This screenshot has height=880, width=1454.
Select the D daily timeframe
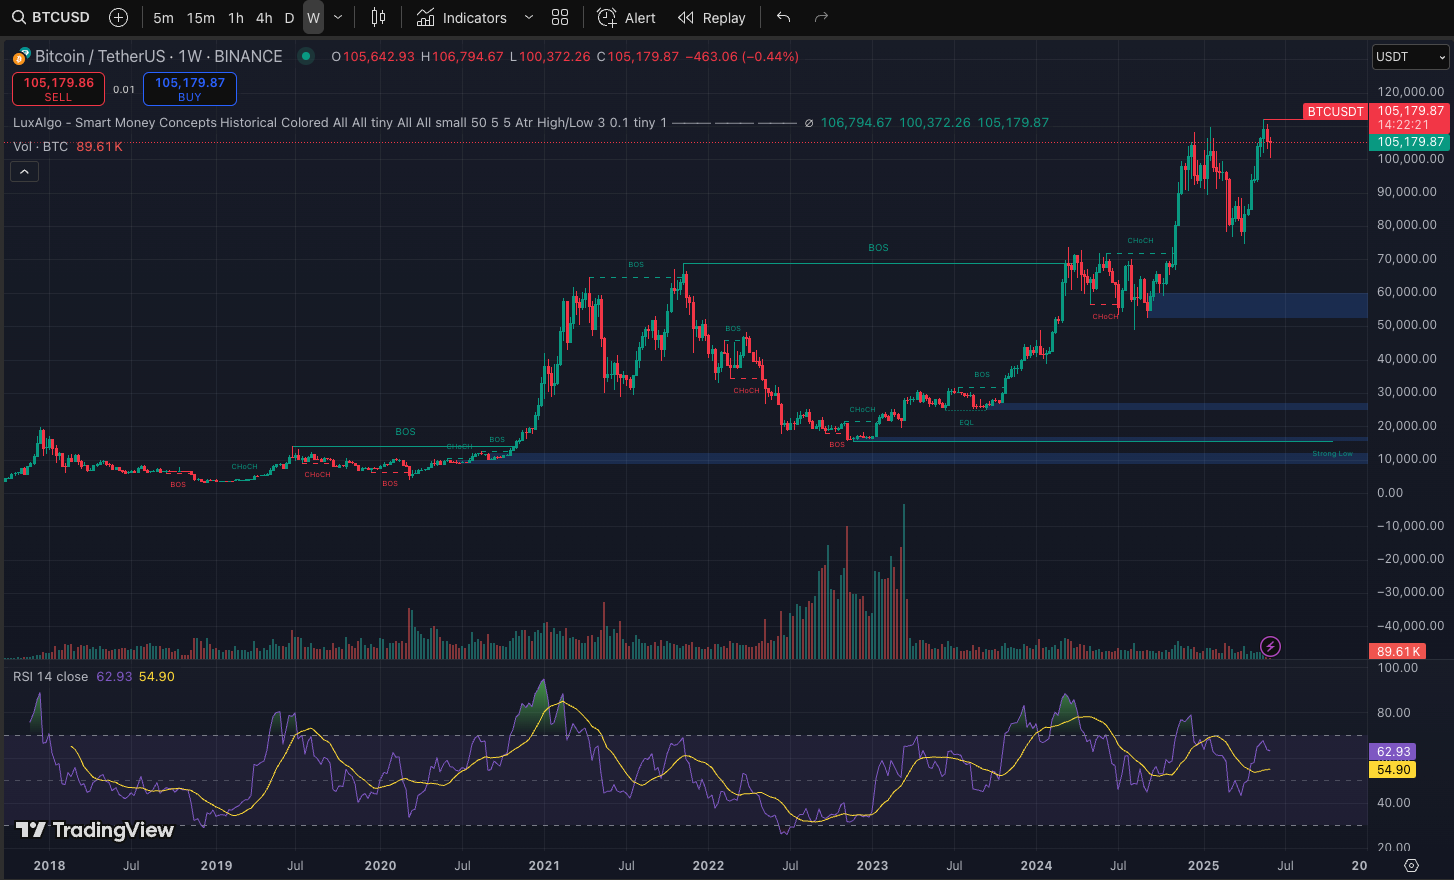(289, 18)
